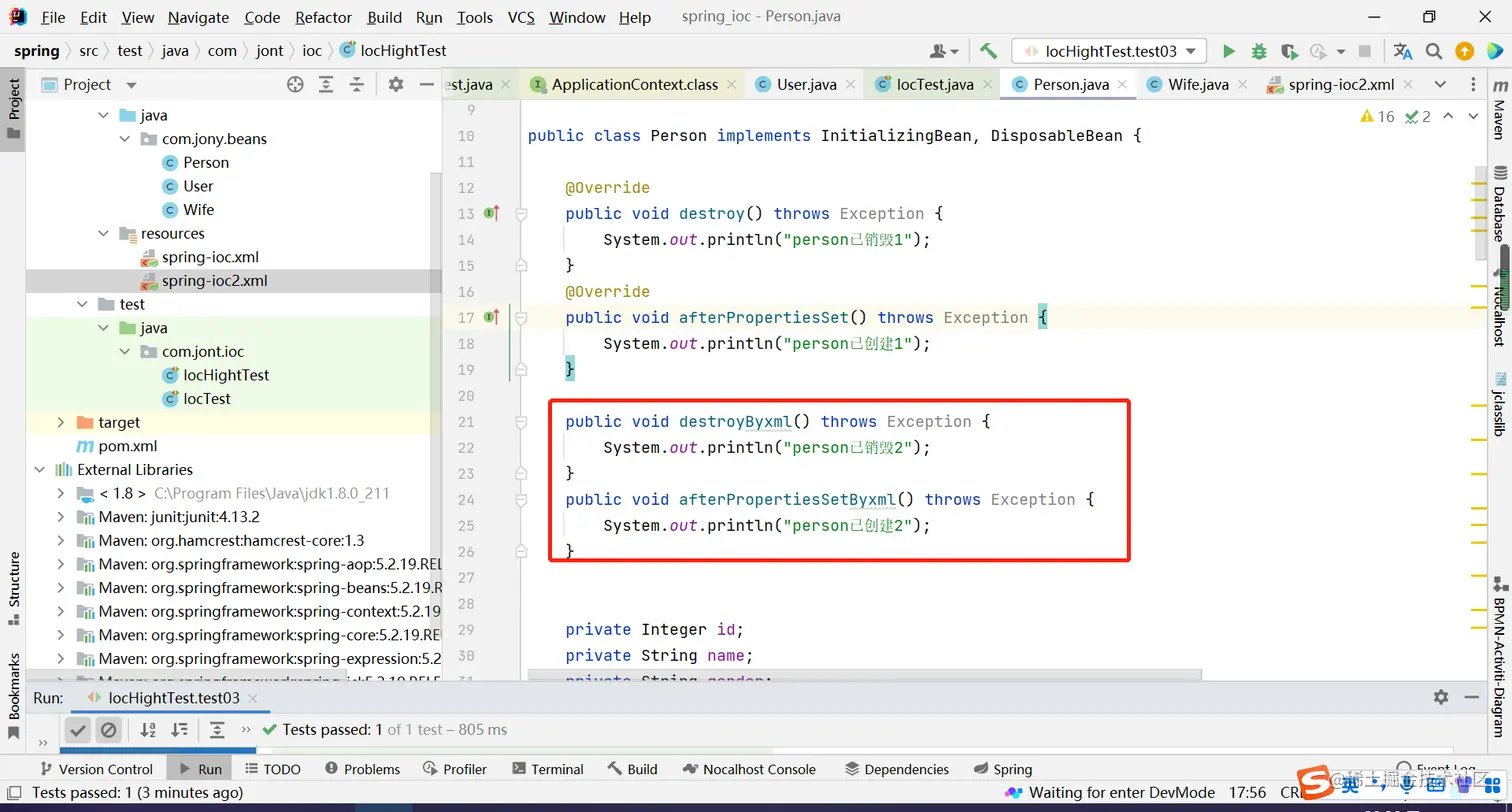
Task: Expand the target folder
Action: click(x=61, y=423)
